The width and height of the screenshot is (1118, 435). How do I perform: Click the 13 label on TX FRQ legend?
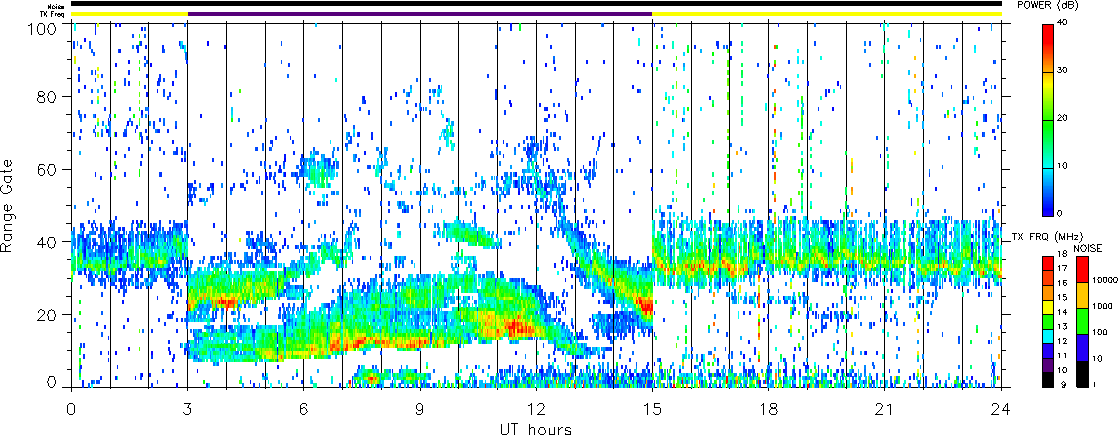1062,327
